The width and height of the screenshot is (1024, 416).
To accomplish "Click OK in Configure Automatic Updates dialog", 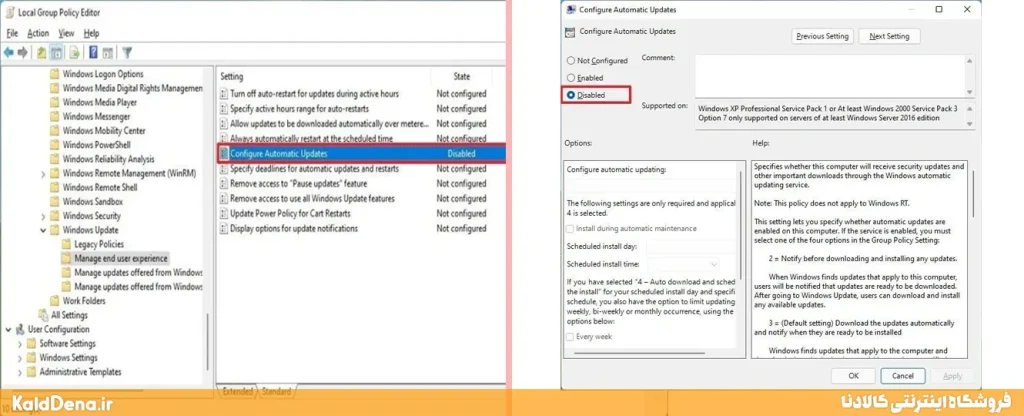I will [x=853, y=376].
